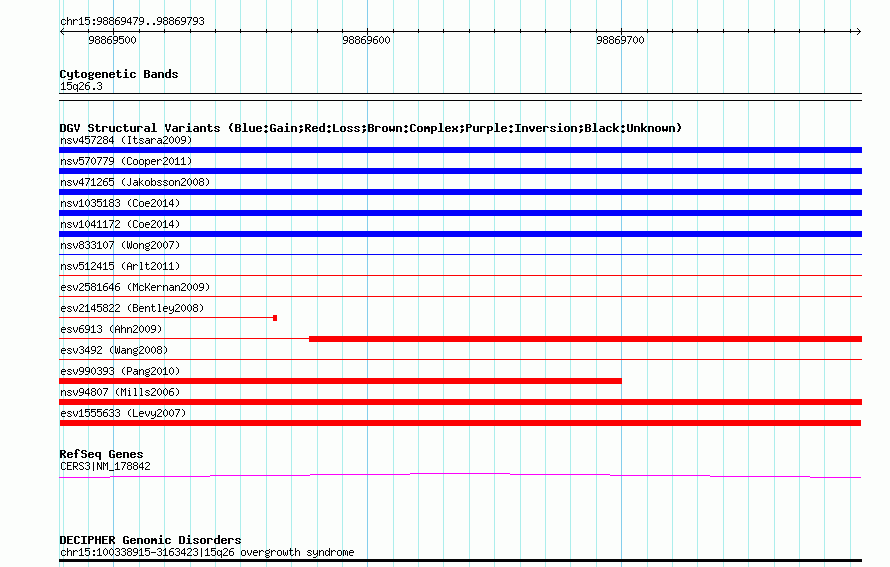Image resolution: width=890 pixels, height=567 pixels.
Task: Click the nsv94807 (Mills2006) loss bar
Action: tap(460, 402)
